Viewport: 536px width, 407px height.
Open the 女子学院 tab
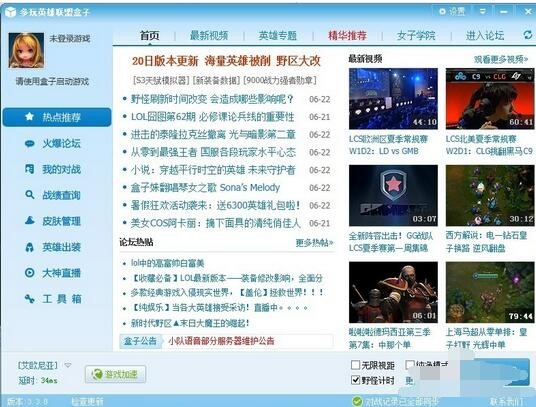(x=416, y=35)
